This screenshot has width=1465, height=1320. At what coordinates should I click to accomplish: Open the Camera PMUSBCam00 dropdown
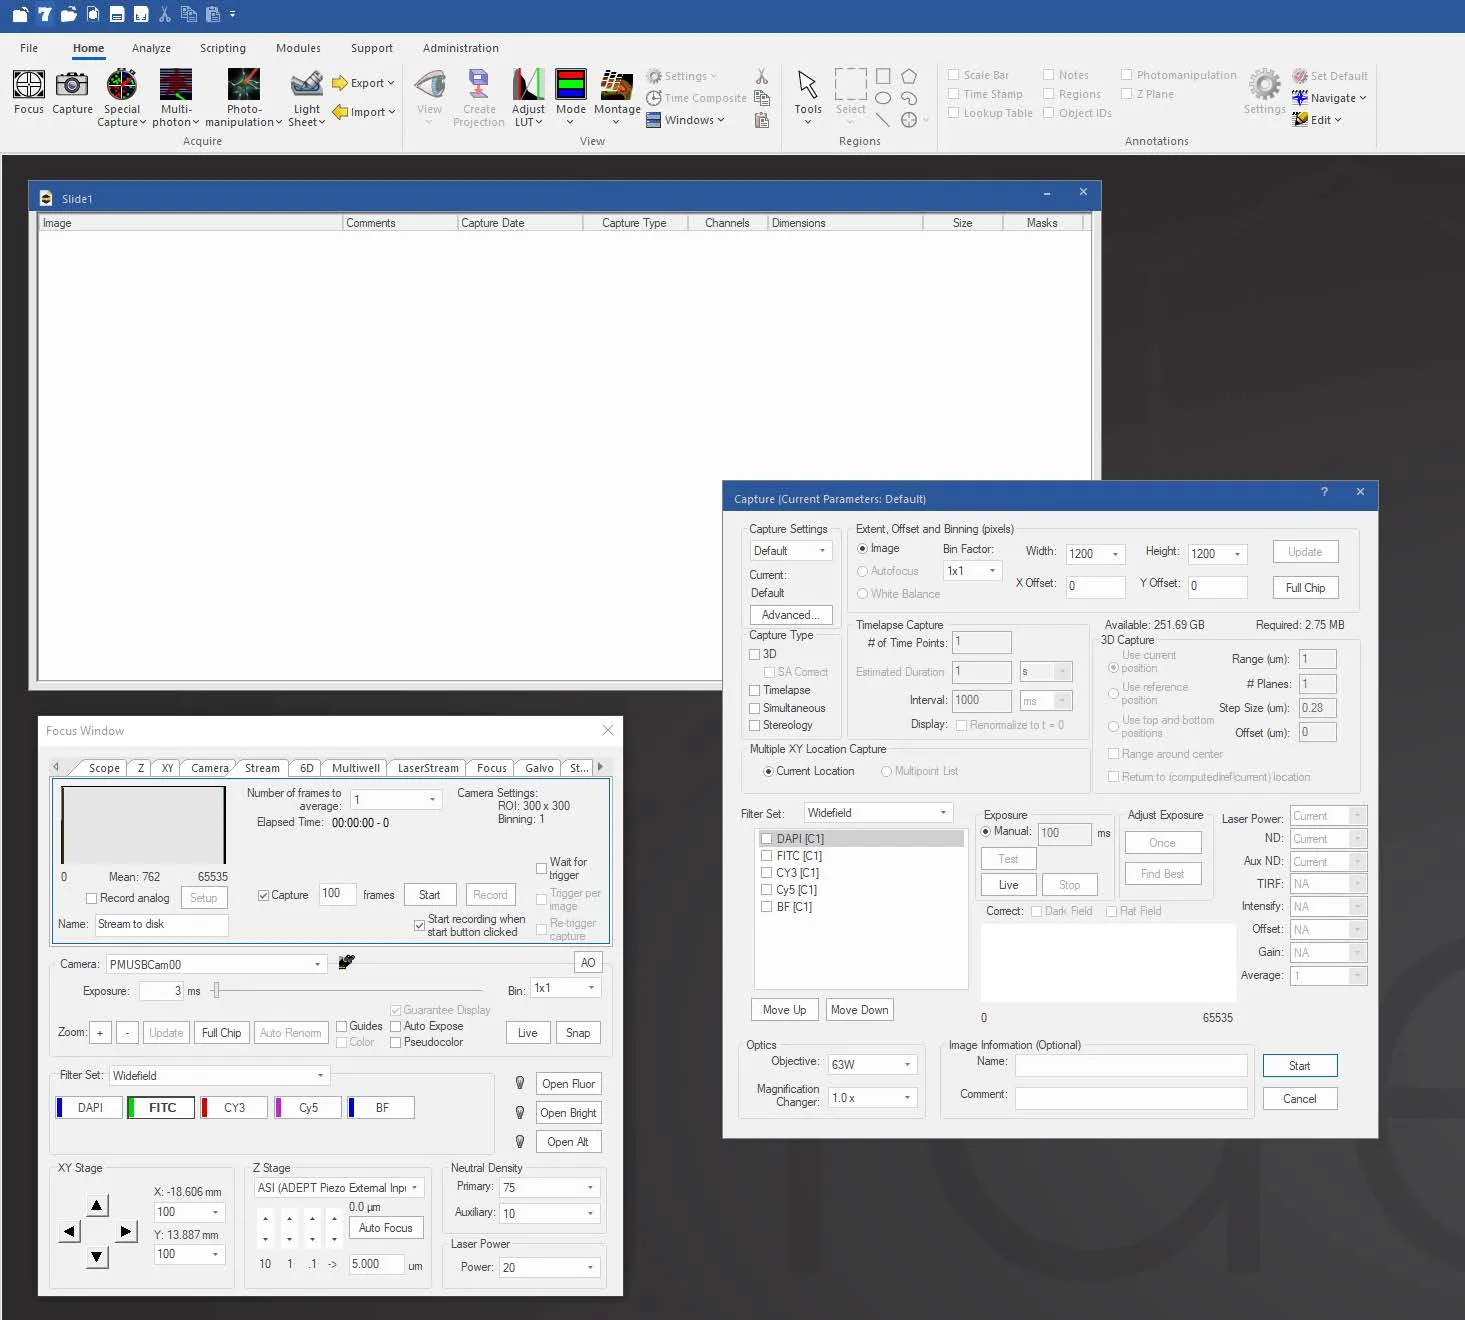click(x=216, y=964)
